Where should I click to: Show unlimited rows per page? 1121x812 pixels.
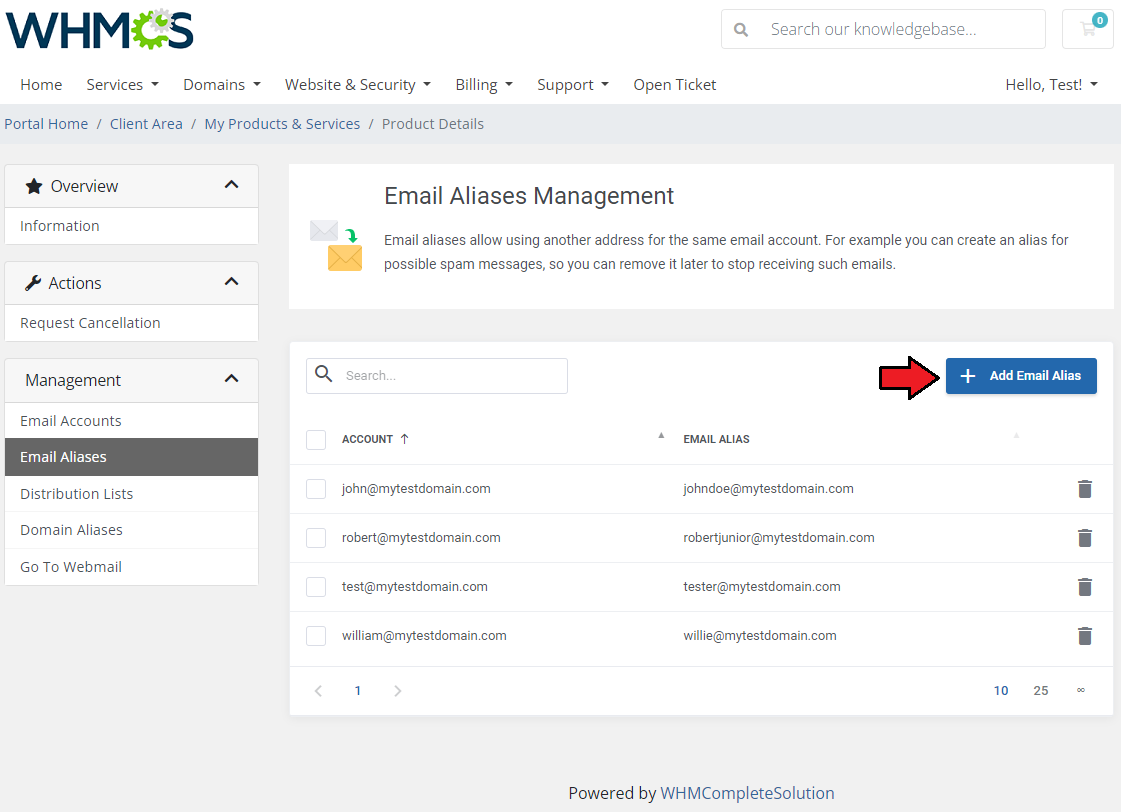(x=1081, y=690)
